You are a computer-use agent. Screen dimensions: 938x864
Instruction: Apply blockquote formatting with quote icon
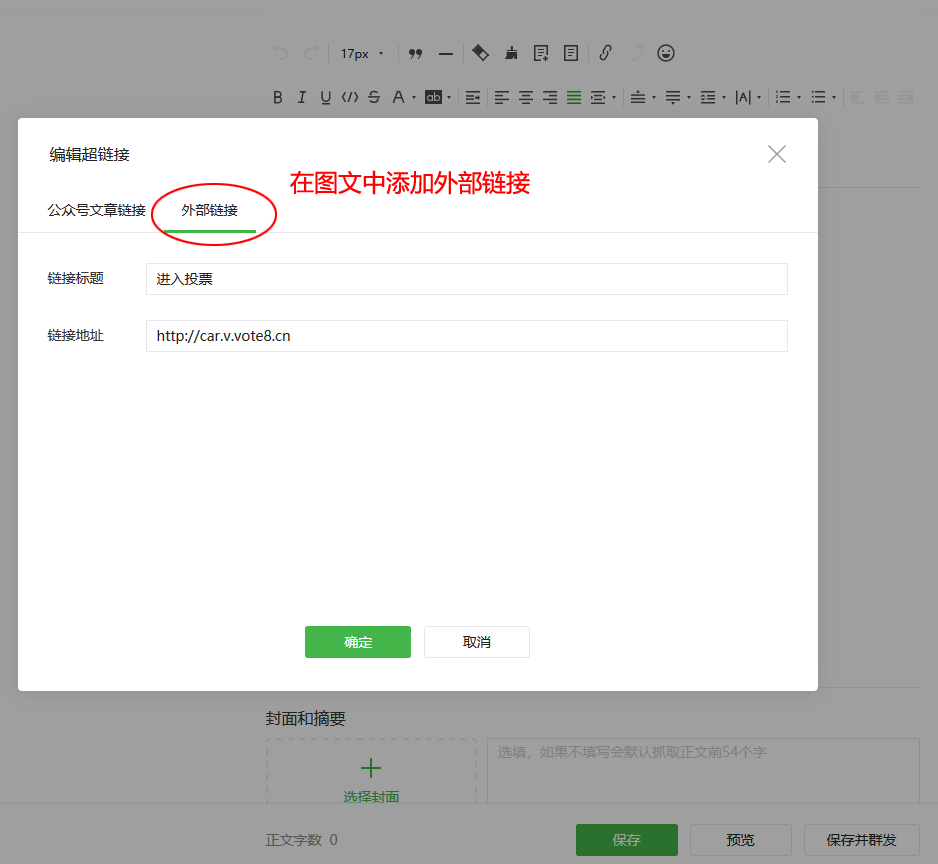[414, 53]
